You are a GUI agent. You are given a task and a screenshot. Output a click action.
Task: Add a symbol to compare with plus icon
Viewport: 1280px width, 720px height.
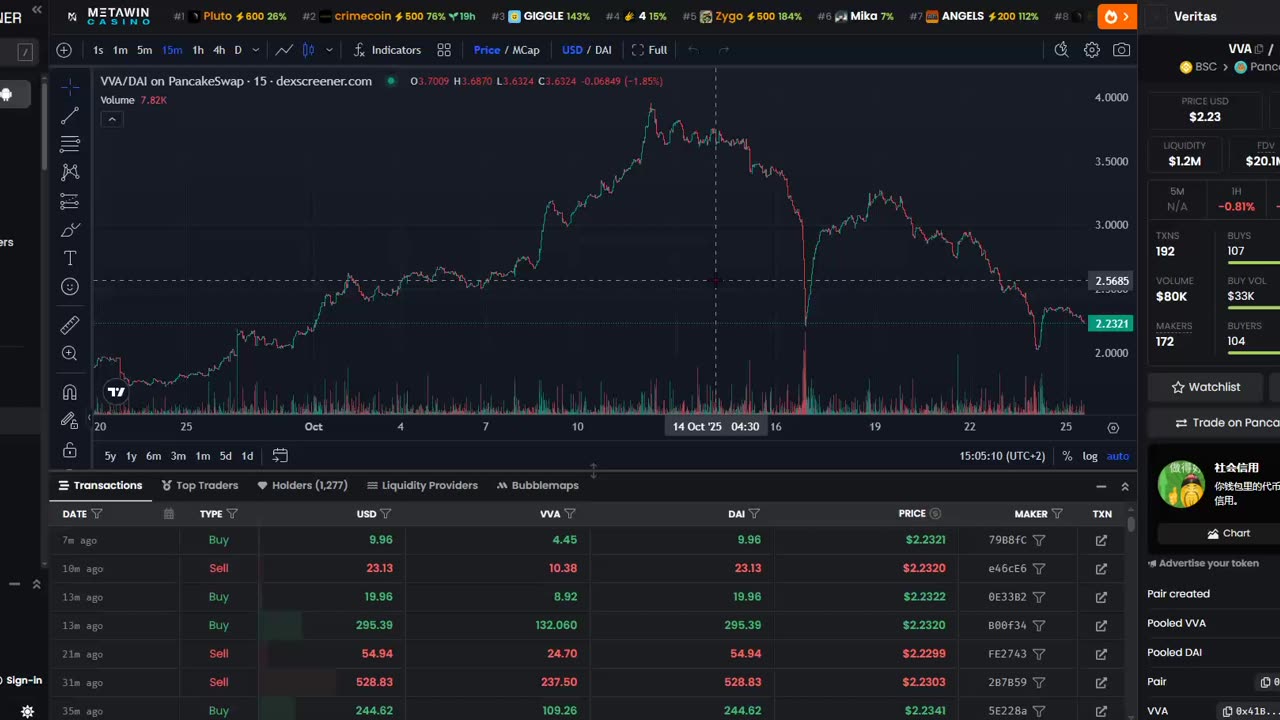(x=64, y=50)
